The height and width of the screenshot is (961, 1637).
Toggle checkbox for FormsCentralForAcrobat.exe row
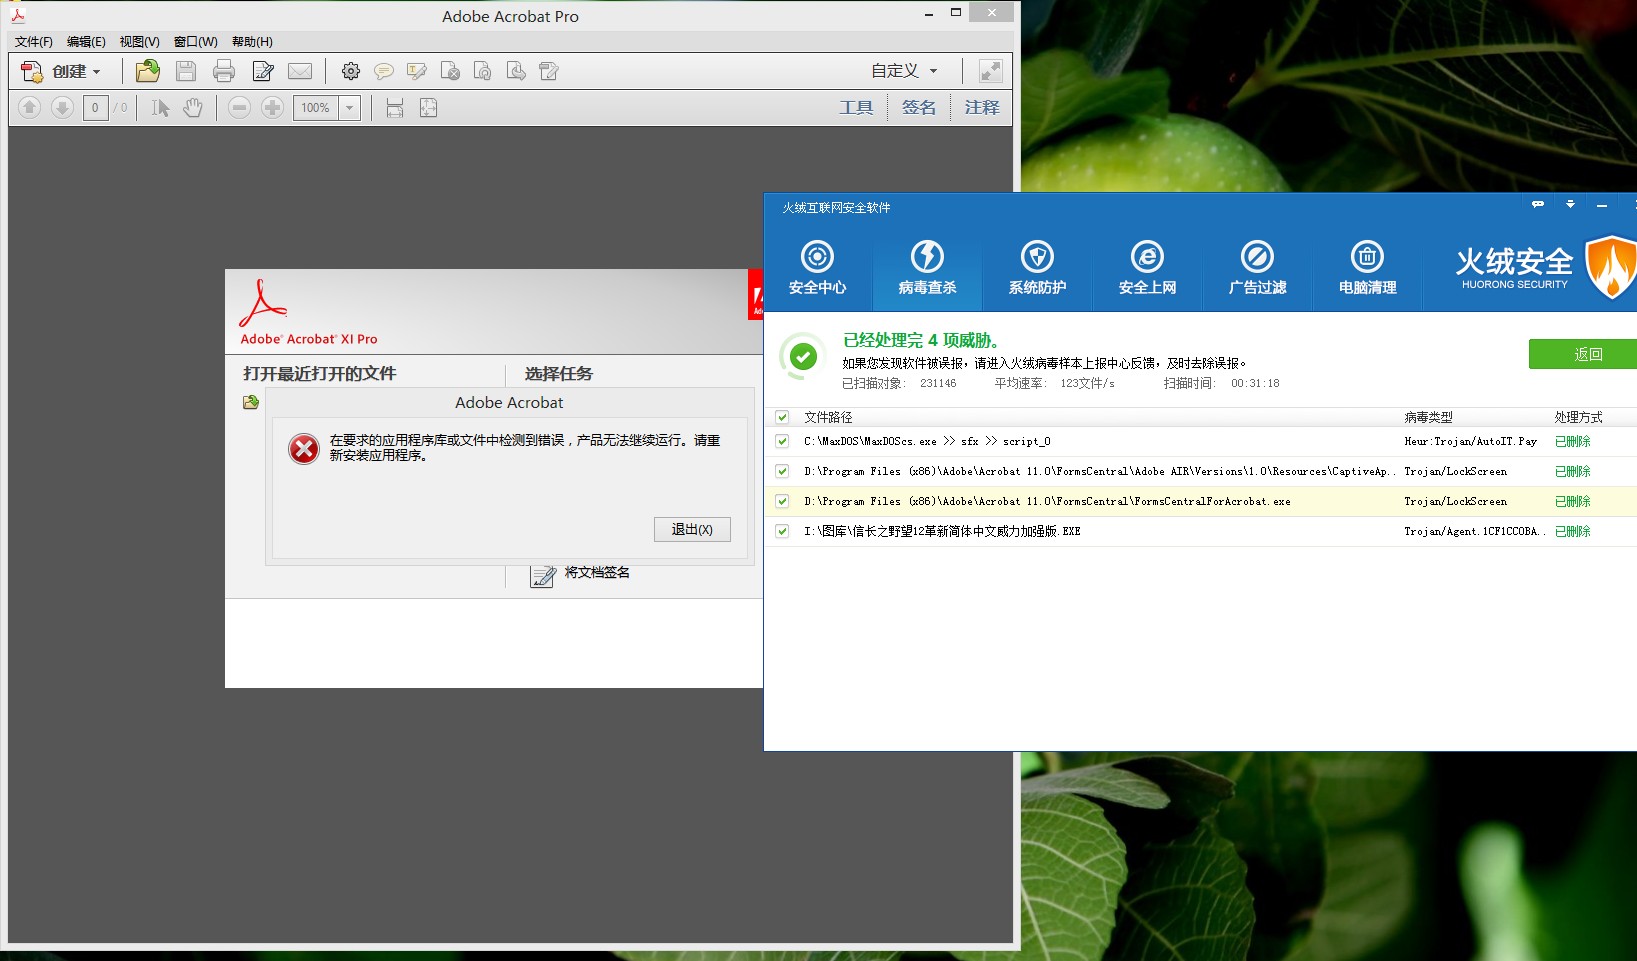(782, 501)
